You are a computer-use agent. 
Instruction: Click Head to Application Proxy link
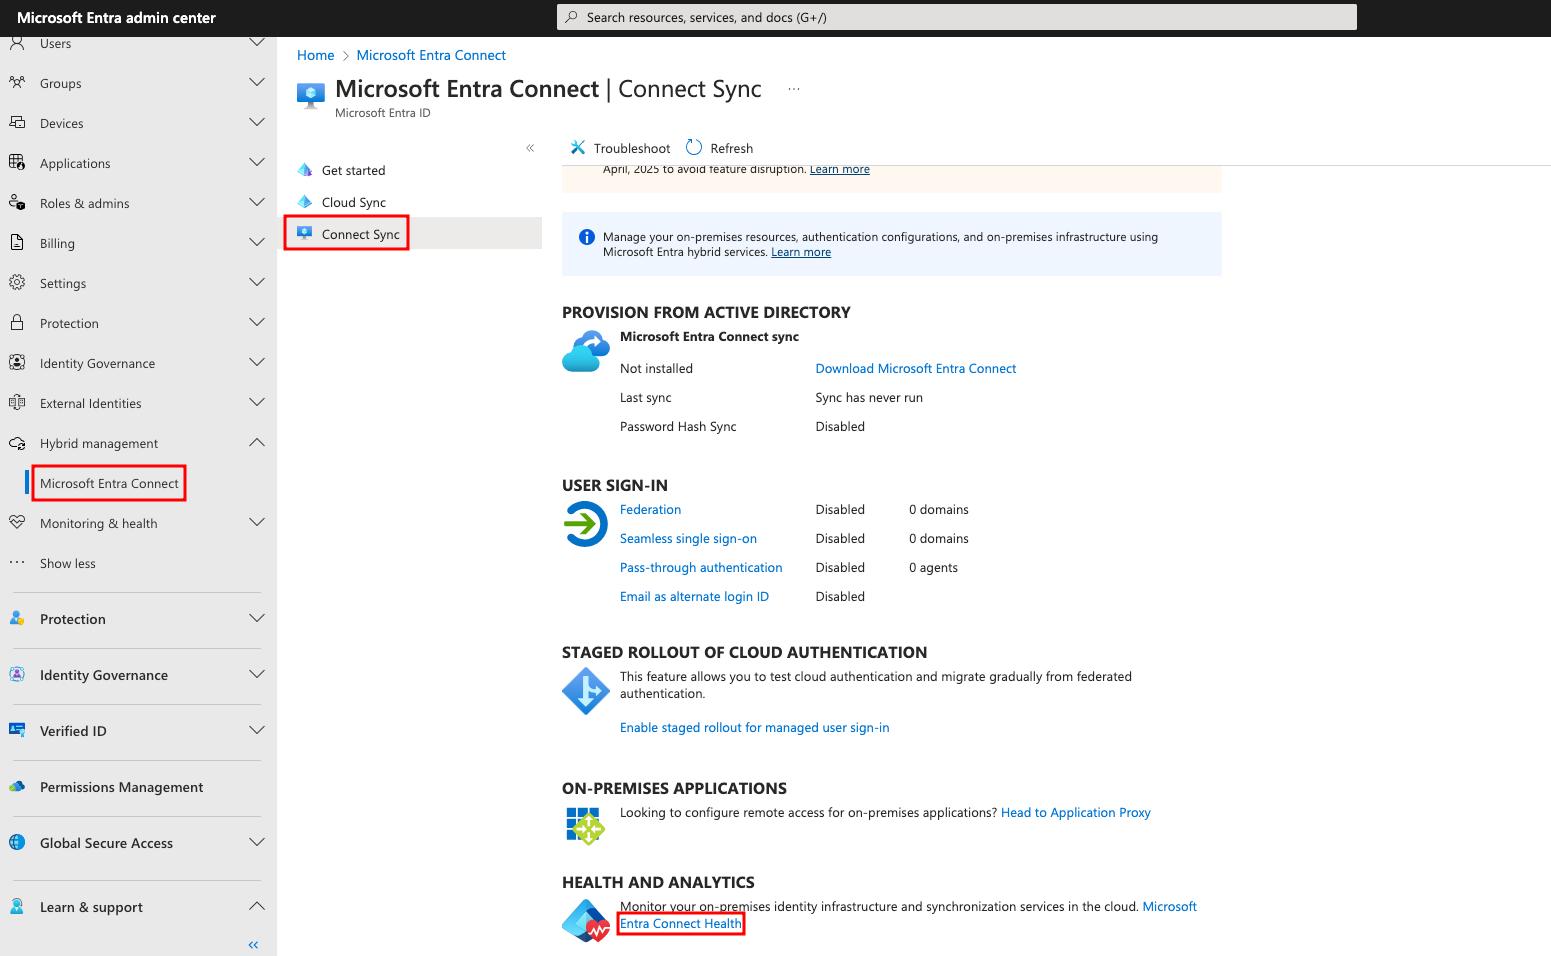(x=1075, y=812)
